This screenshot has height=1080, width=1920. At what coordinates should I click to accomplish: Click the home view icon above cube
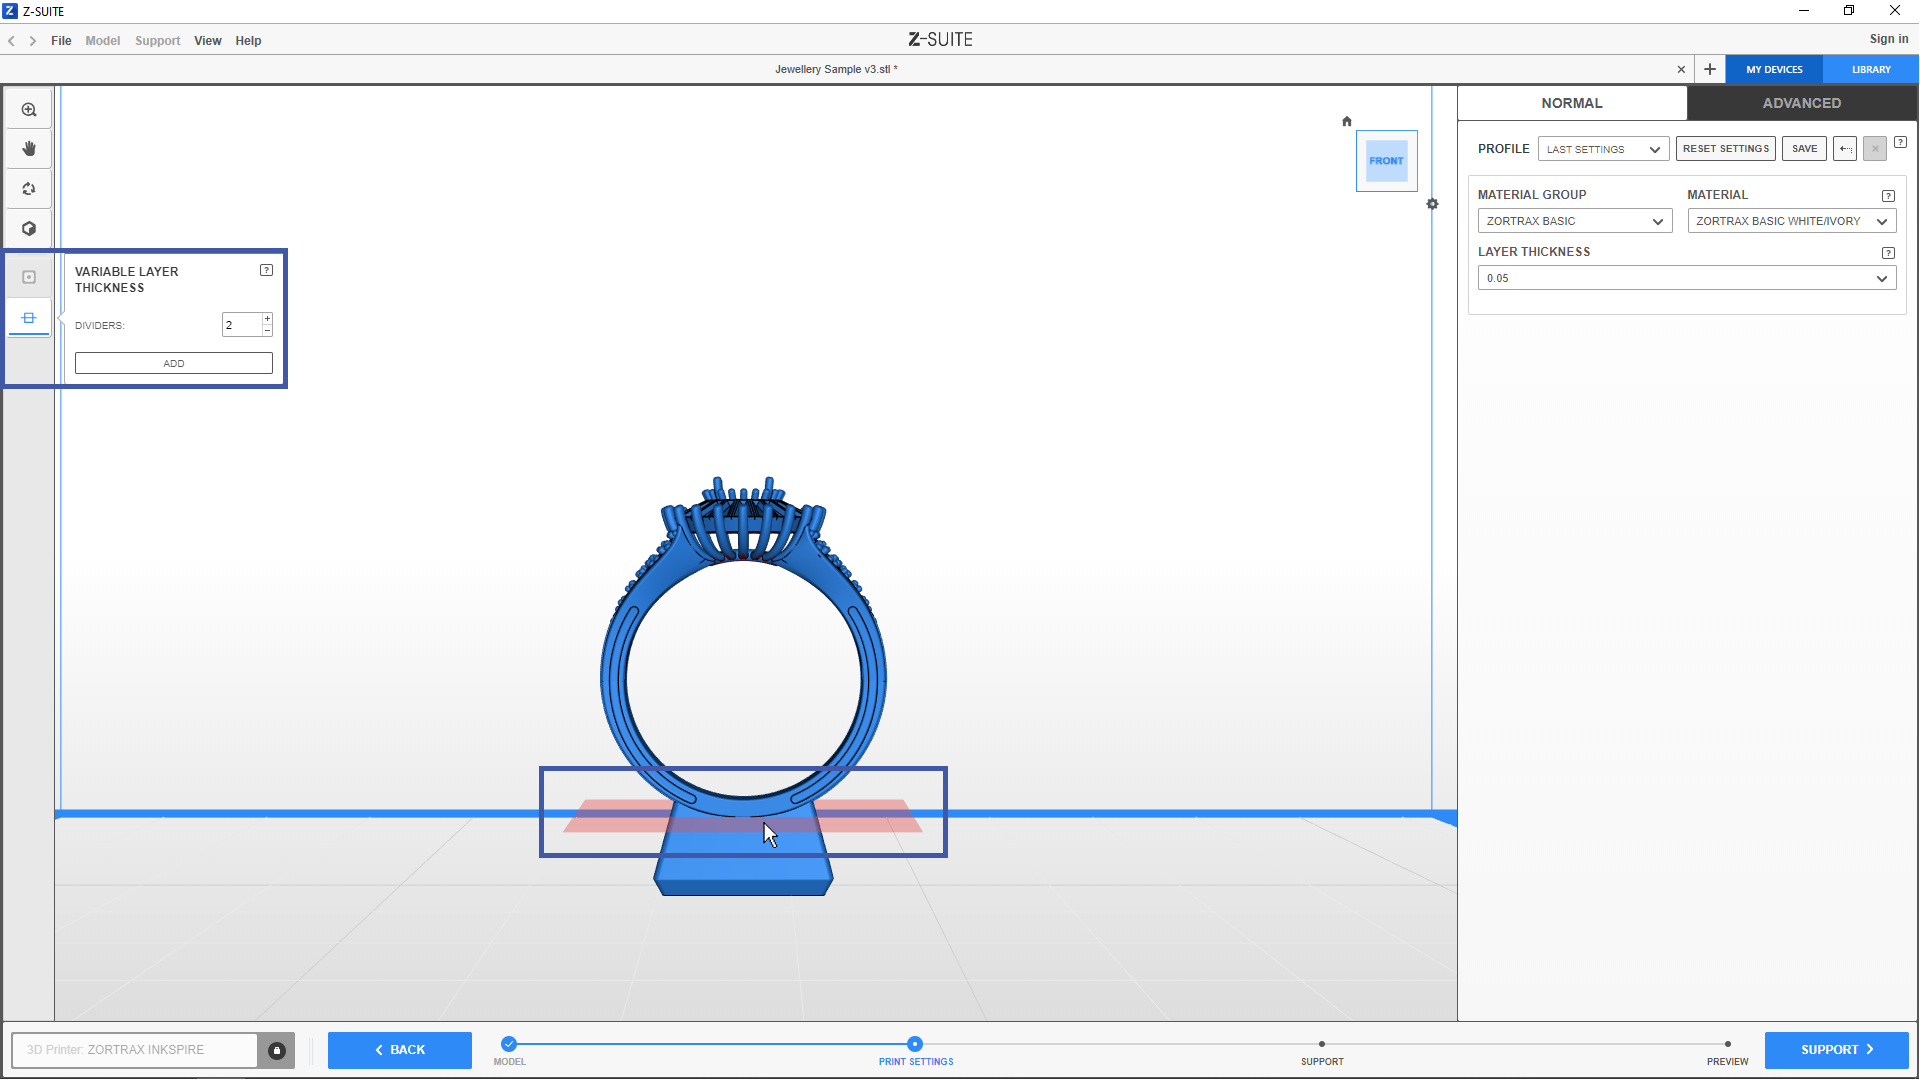tap(1347, 121)
